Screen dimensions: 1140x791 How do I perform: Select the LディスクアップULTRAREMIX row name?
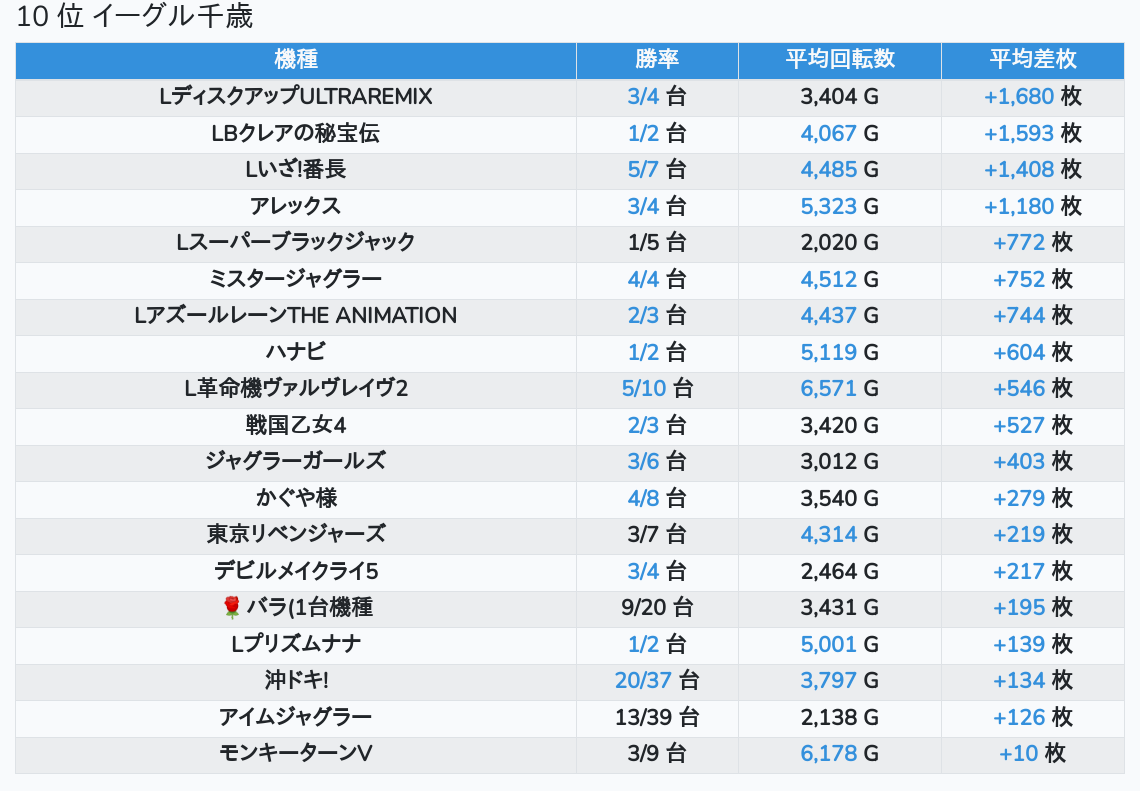(296, 97)
